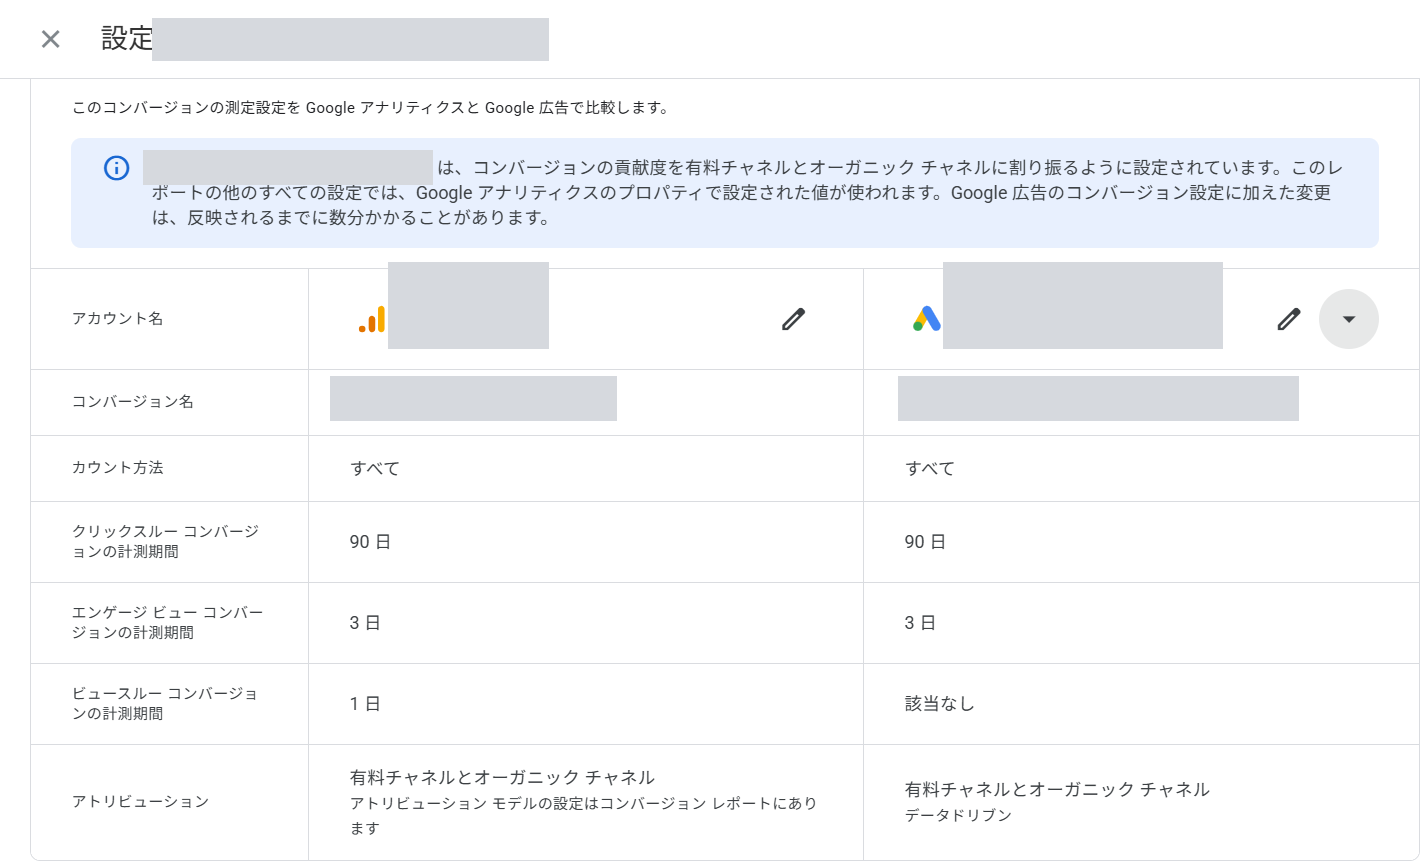Screen dimensions: 1420x865
Task: Click the info icon in the blue notice
Action: (117, 168)
